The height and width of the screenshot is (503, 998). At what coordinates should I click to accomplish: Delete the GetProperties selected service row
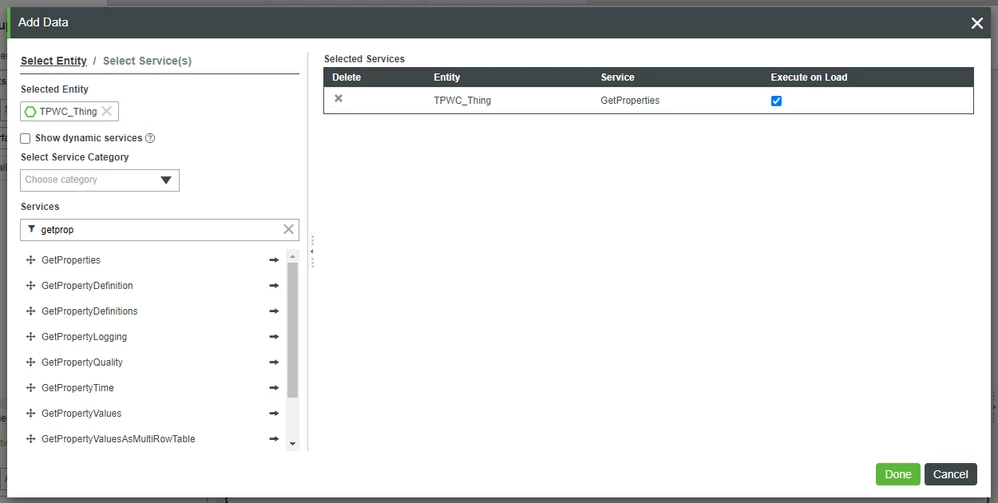point(339,98)
